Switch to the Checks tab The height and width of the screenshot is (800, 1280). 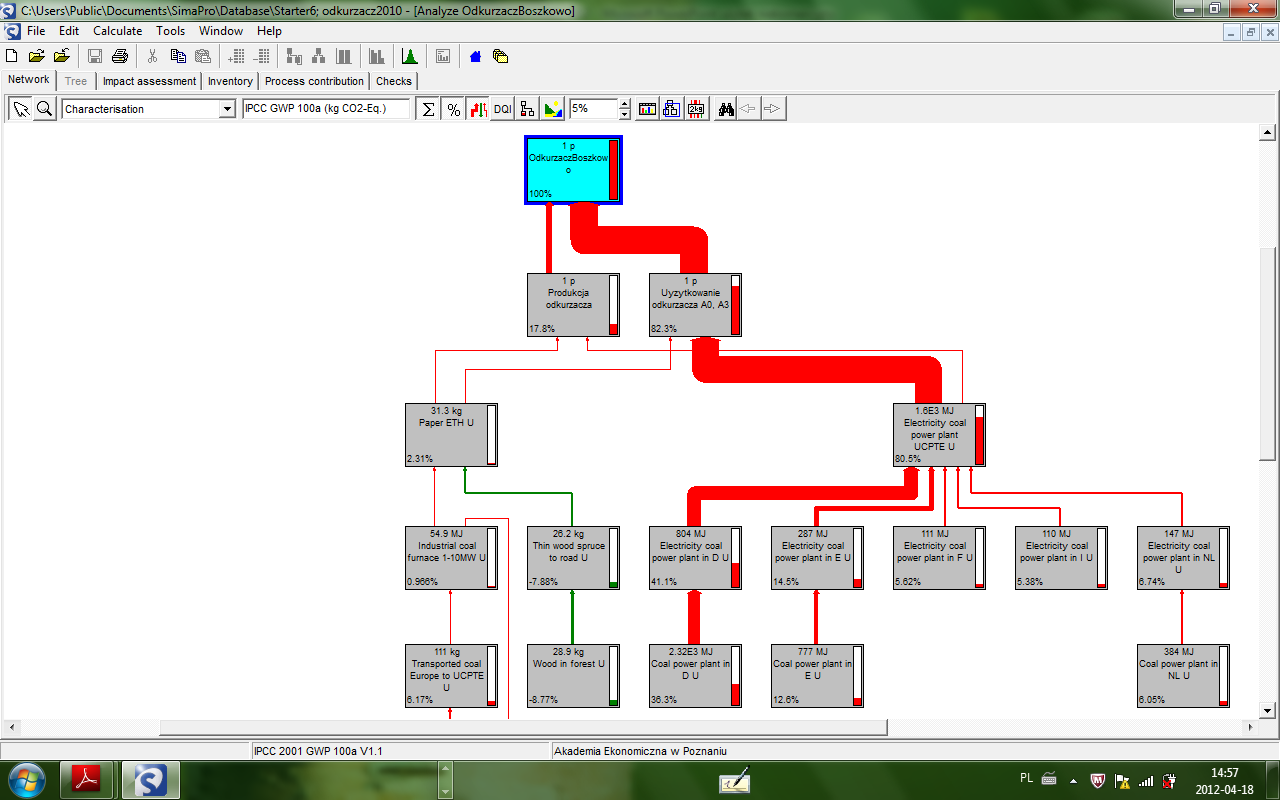click(394, 81)
